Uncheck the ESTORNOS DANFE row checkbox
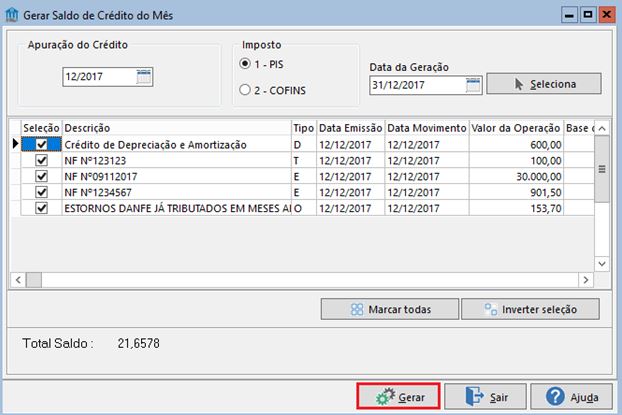Image resolution: width=622 pixels, height=415 pixels. tap(41, 208)
